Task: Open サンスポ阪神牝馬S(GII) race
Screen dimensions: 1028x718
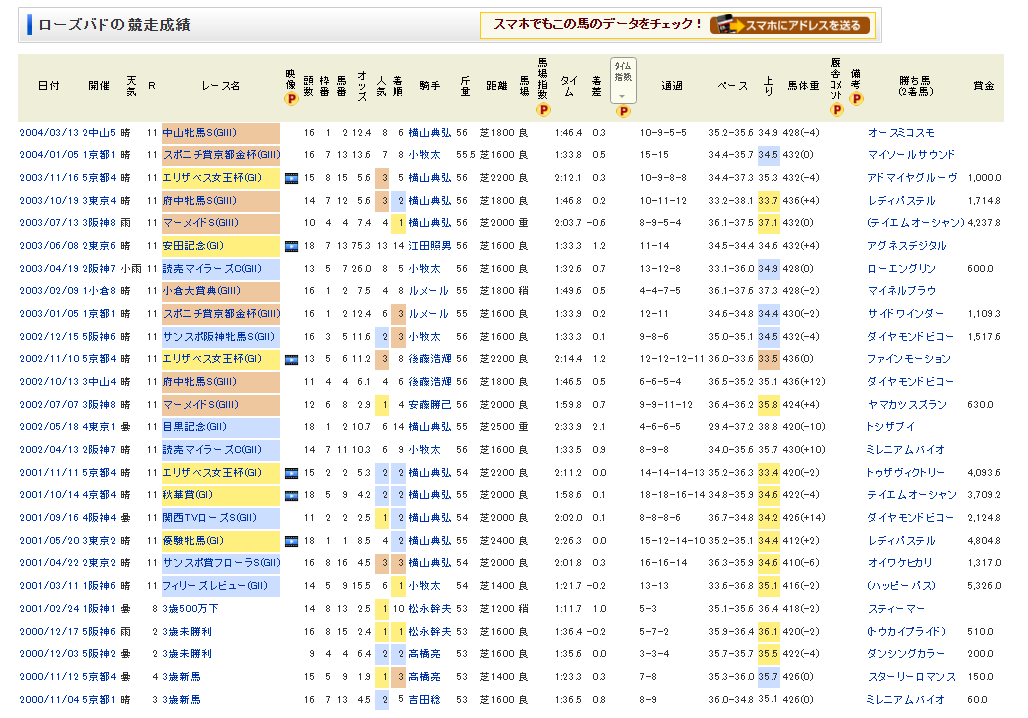Action: [219, 337]
